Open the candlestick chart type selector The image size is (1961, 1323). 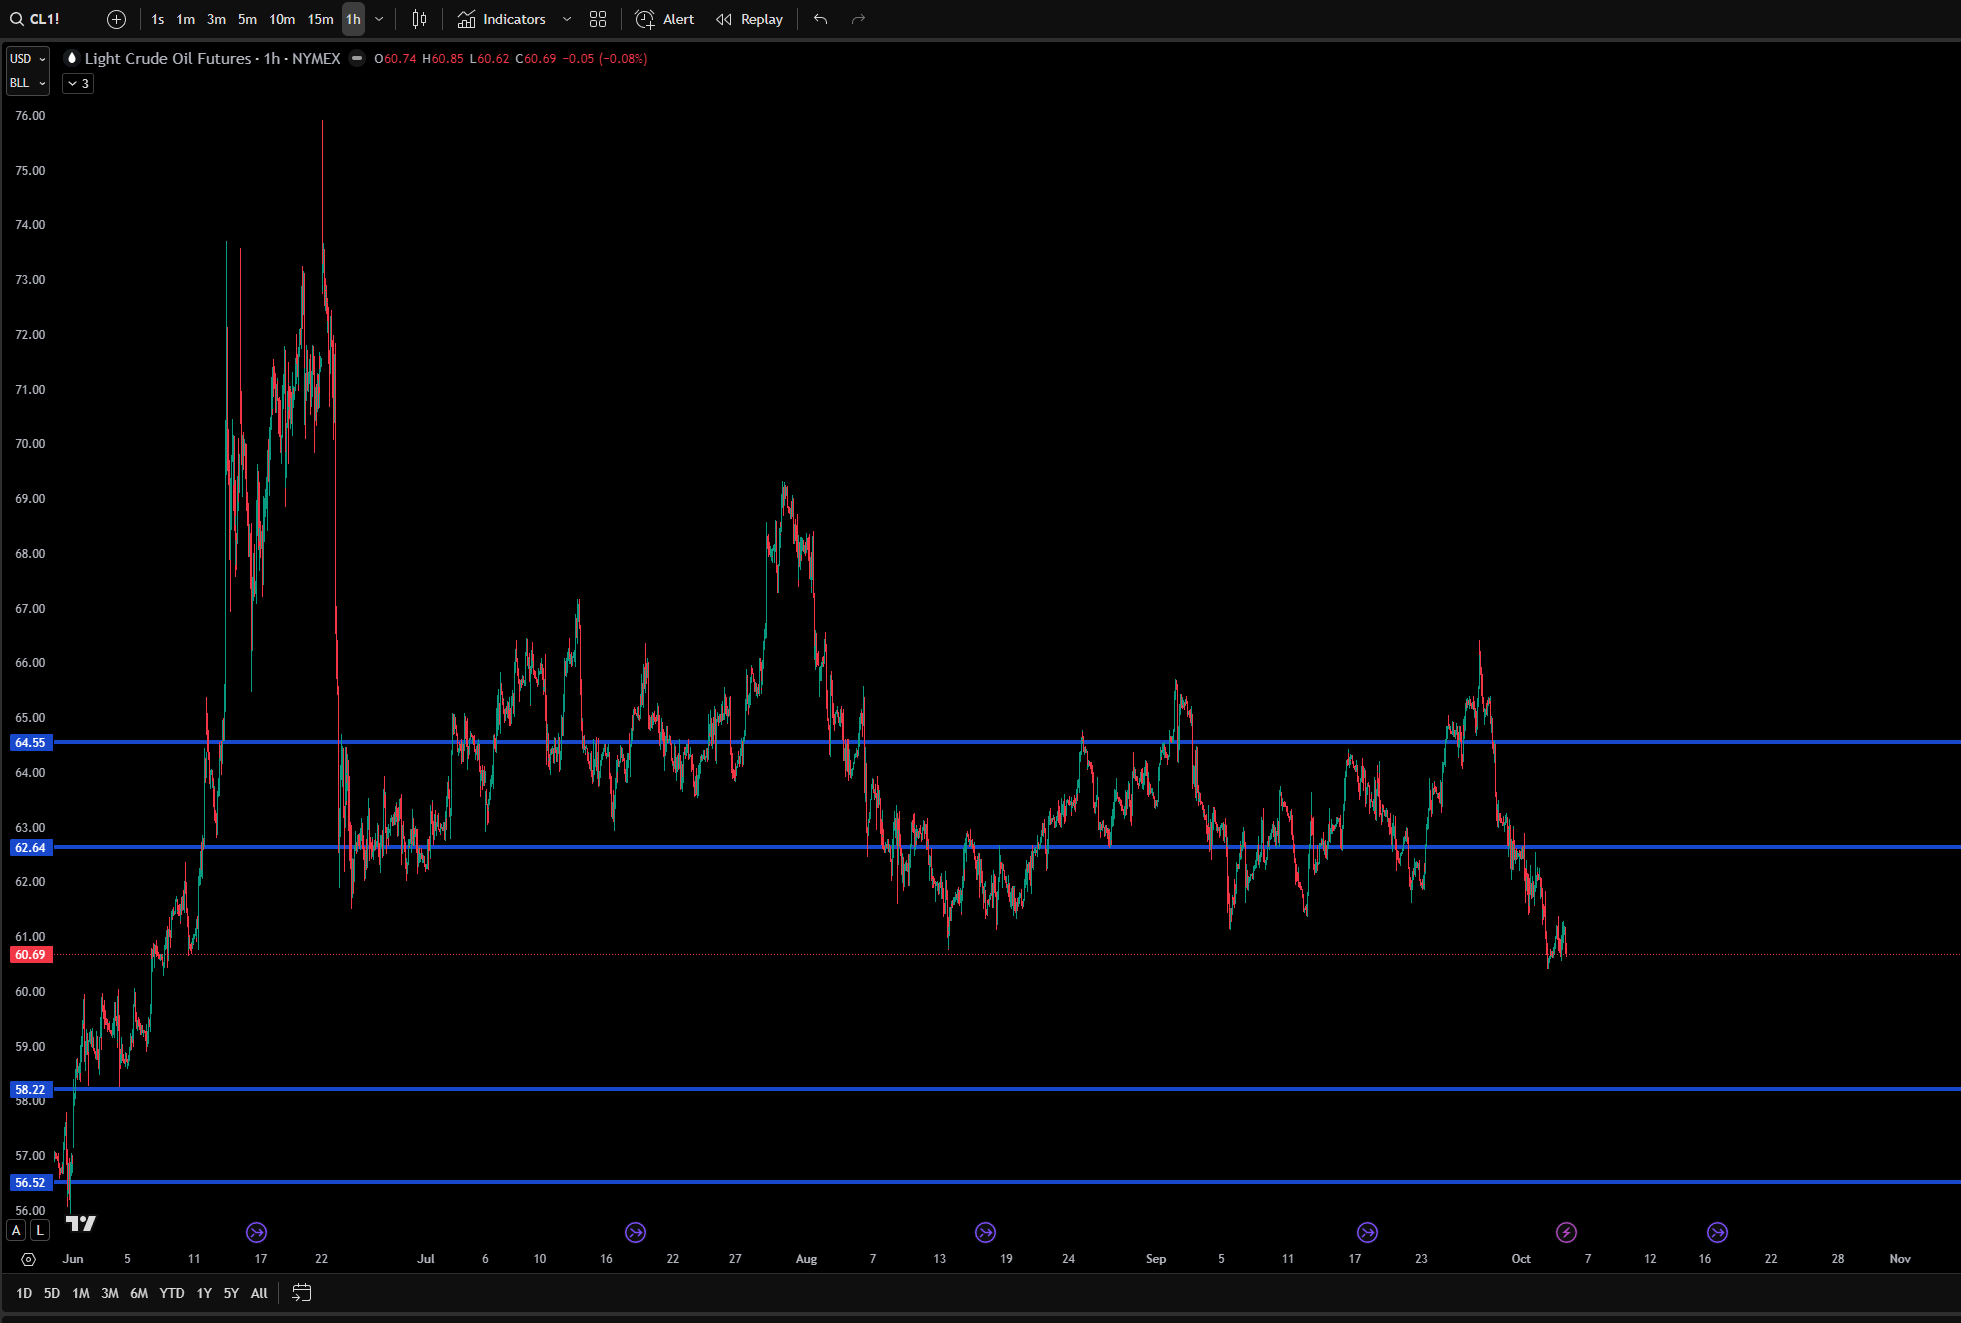pyautogui.click(x=419, y=19)
